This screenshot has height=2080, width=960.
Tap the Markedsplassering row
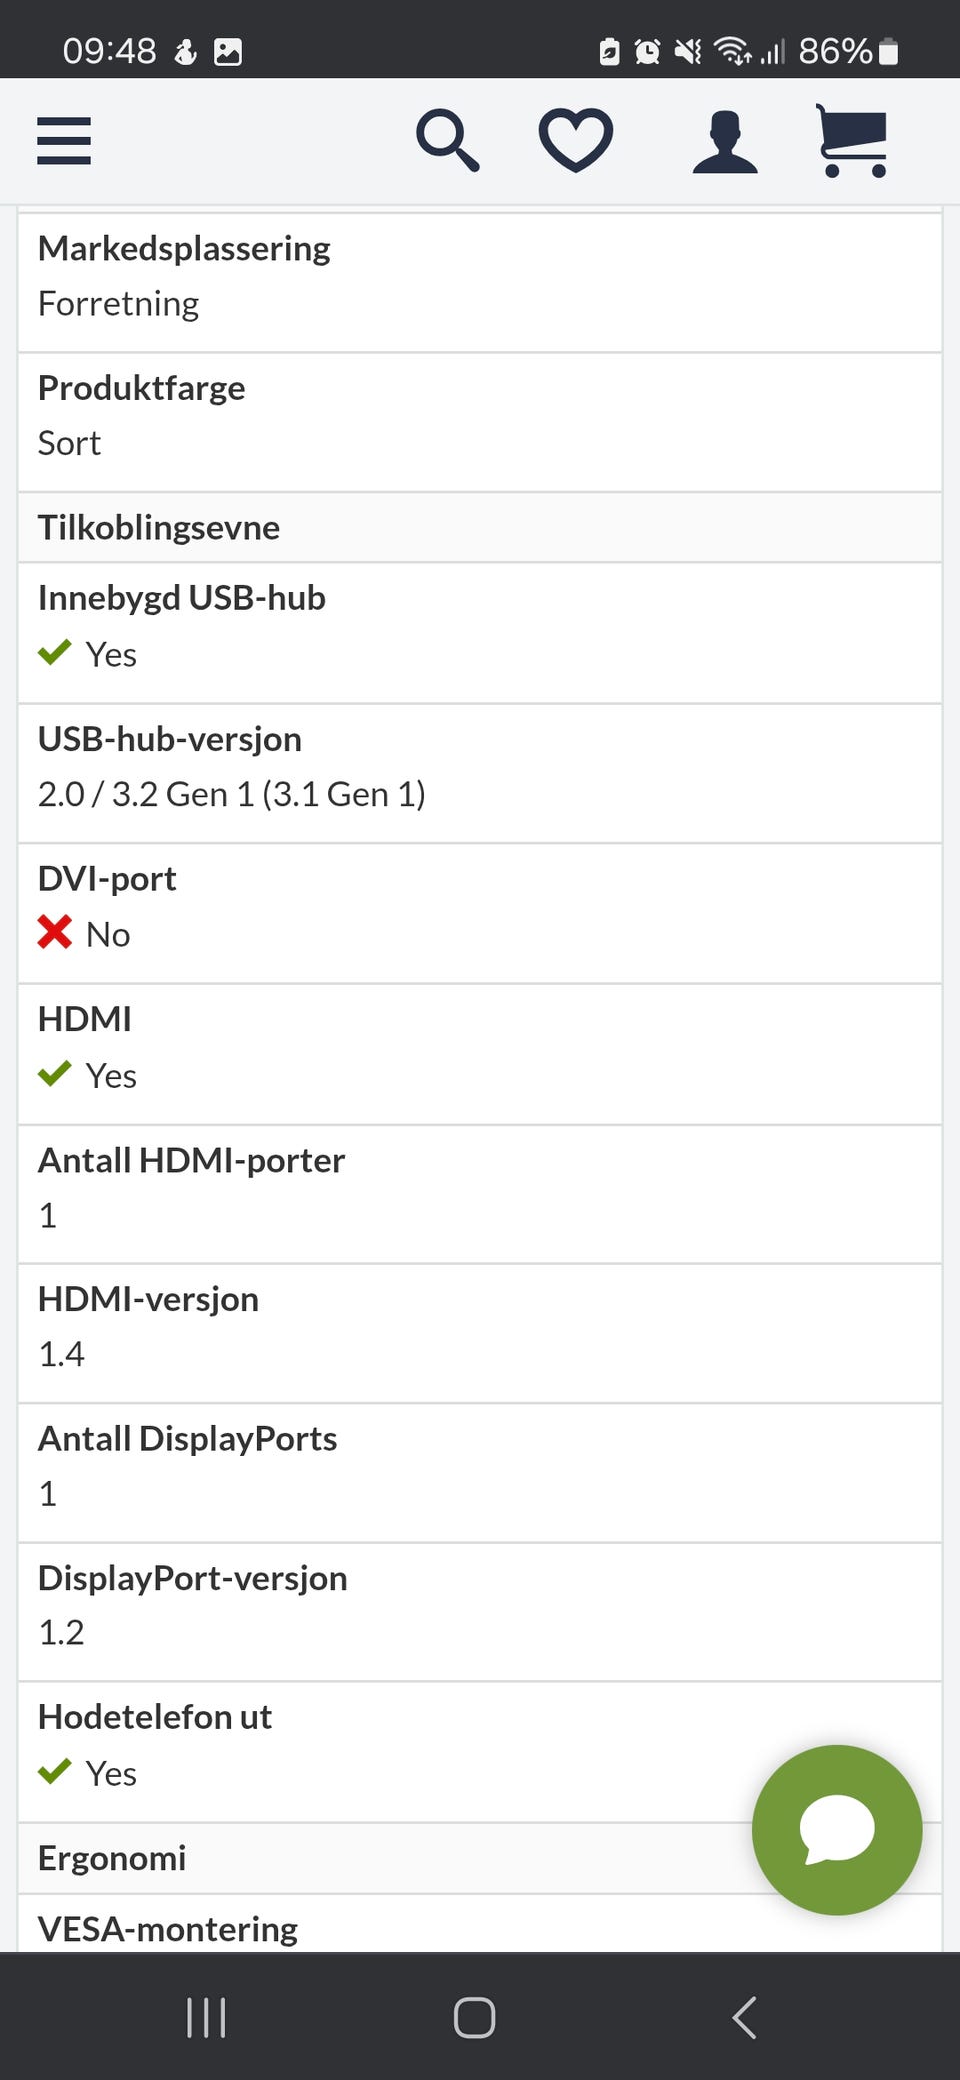480,281
